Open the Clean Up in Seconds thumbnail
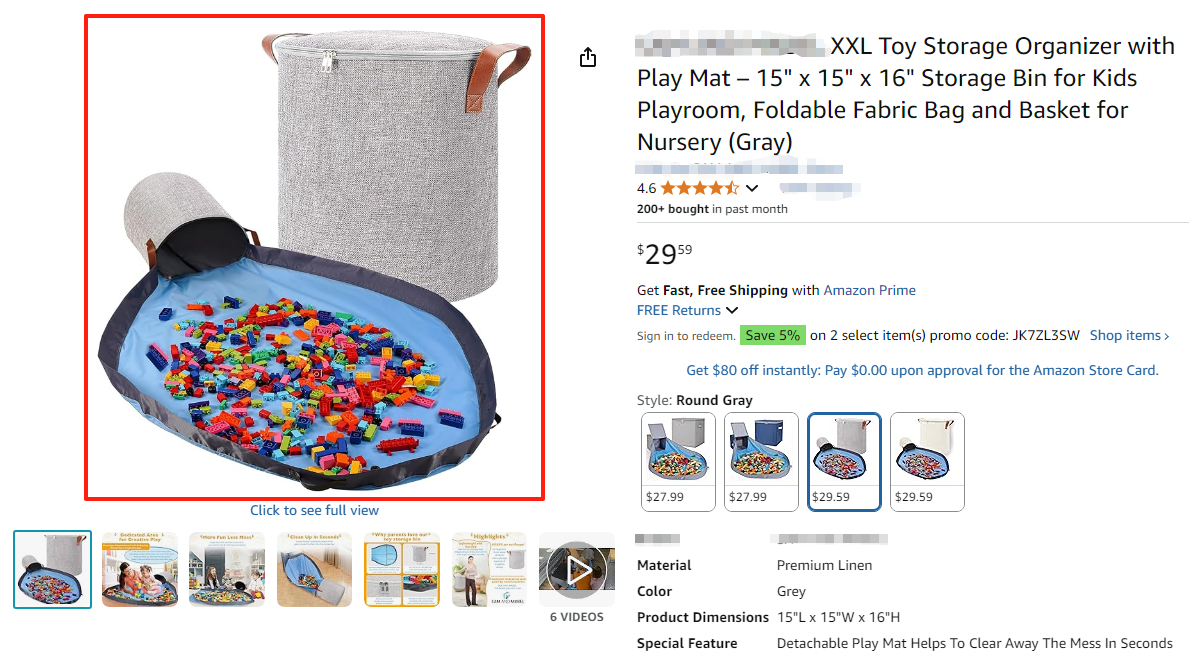 pyautogui.click(x=314, y=569)
